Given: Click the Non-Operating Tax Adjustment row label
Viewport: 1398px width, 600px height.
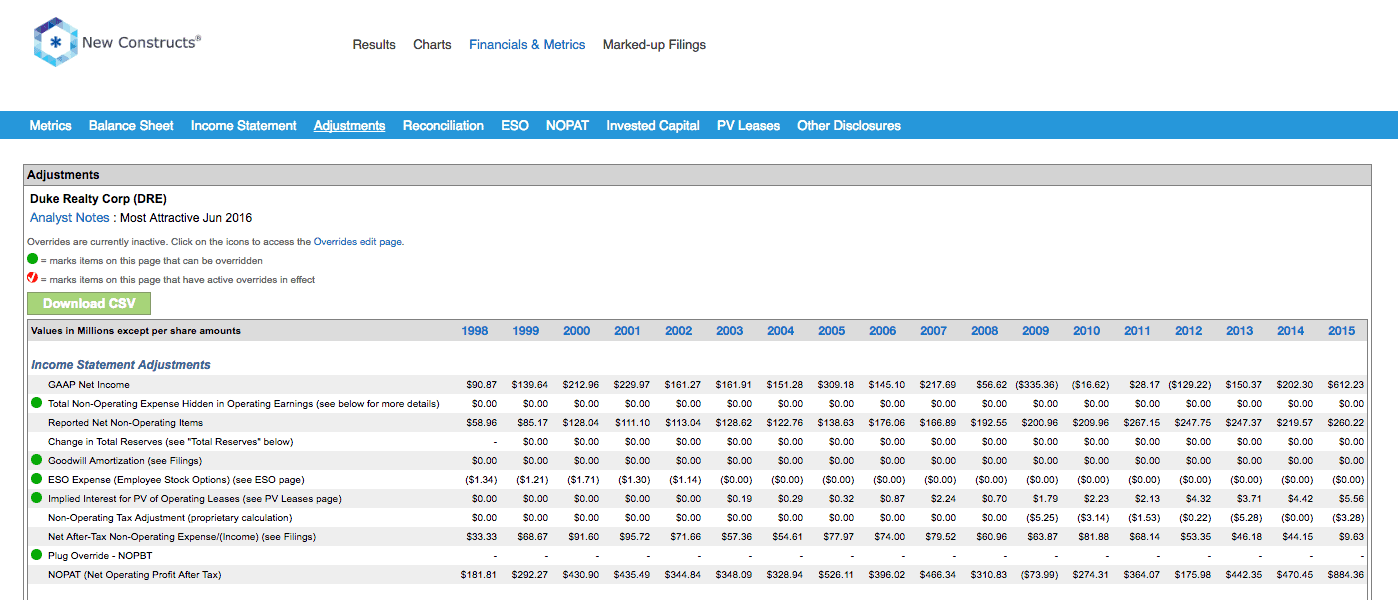Looking at the screenshot, I should click(x=170, y=518).
